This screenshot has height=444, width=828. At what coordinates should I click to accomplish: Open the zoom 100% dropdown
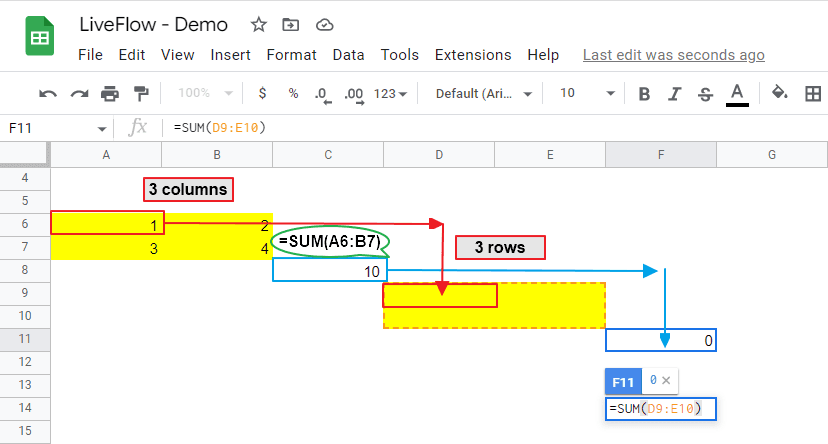pyautogui.click(x=205, y=93)
